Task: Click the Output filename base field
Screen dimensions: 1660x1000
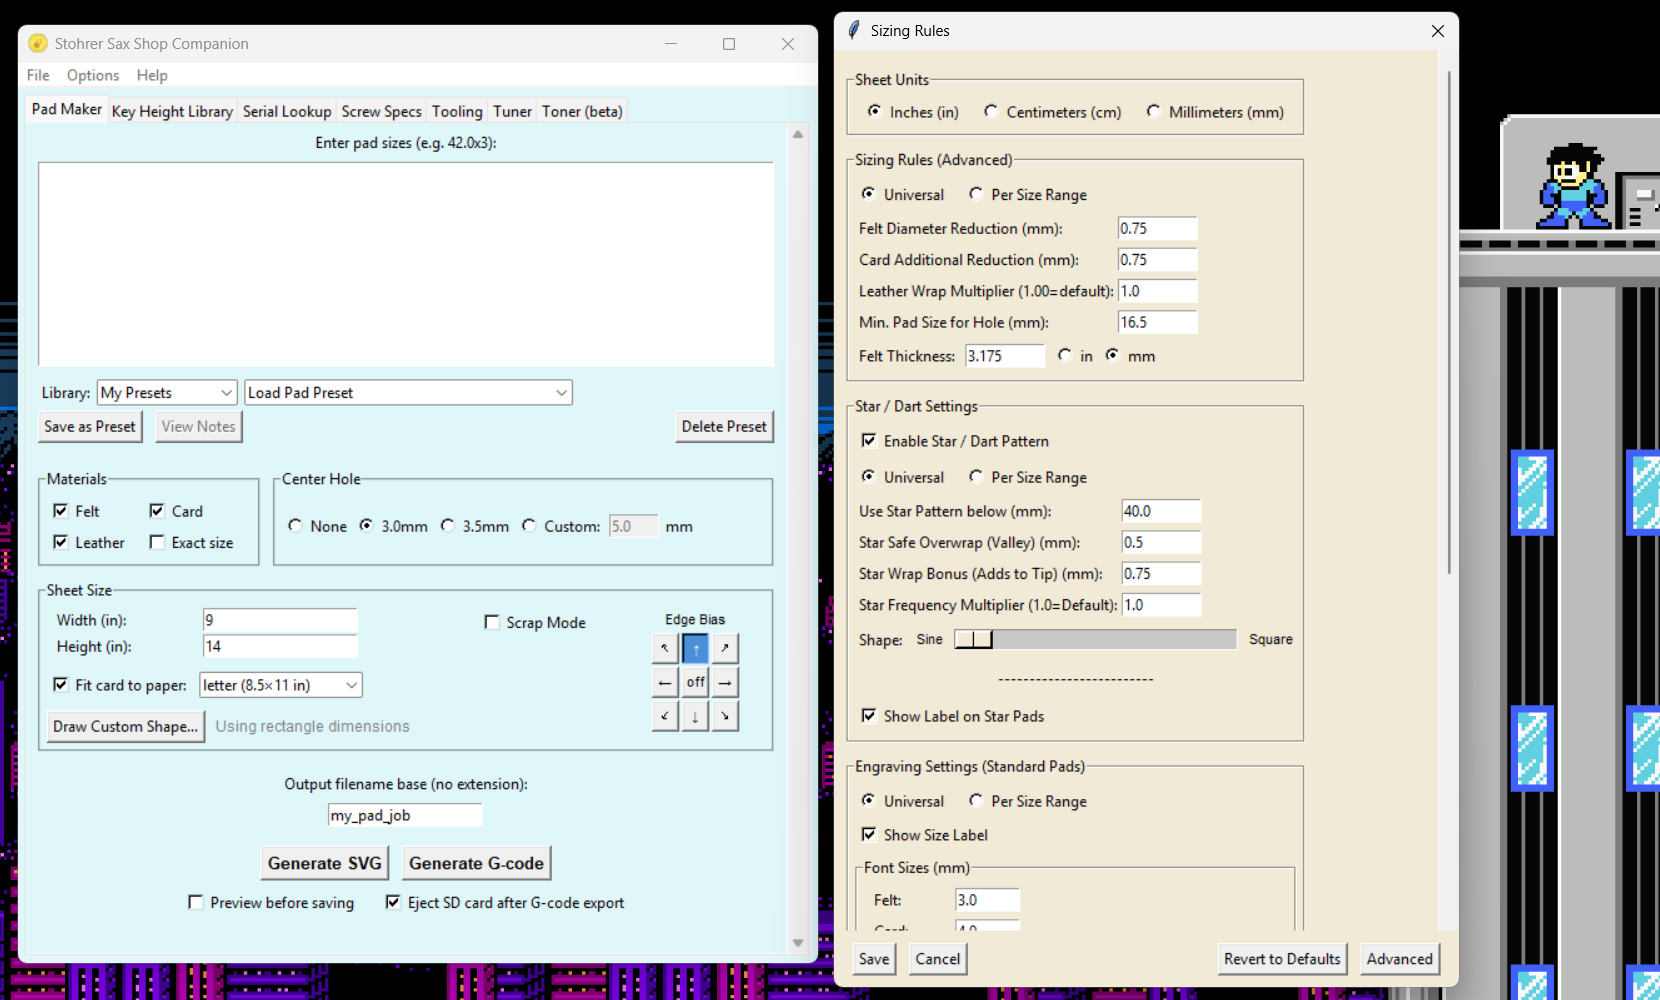Action: pos(405,815)
